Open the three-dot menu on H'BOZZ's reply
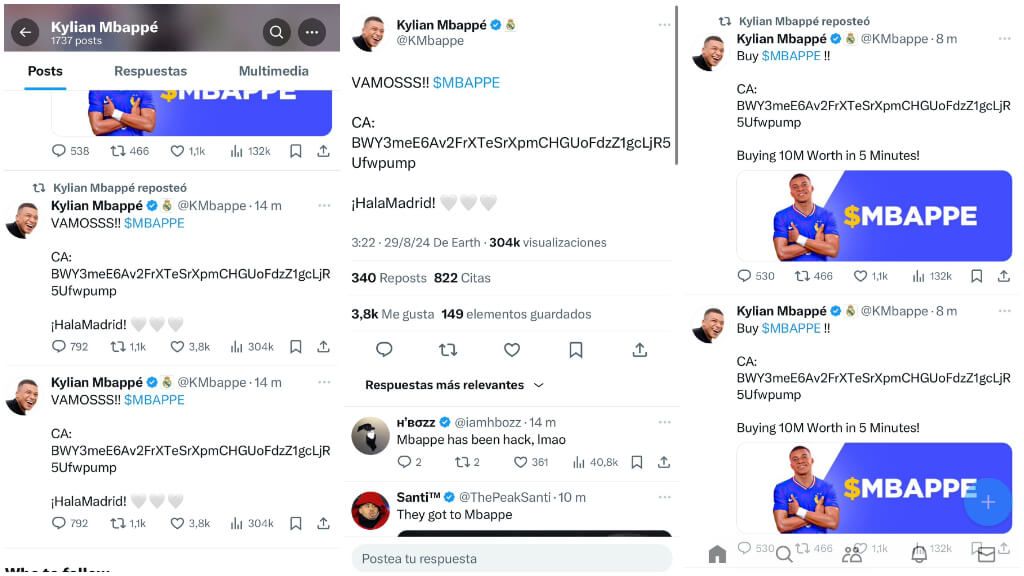1024x576 pixels. [x=664, y=422]
